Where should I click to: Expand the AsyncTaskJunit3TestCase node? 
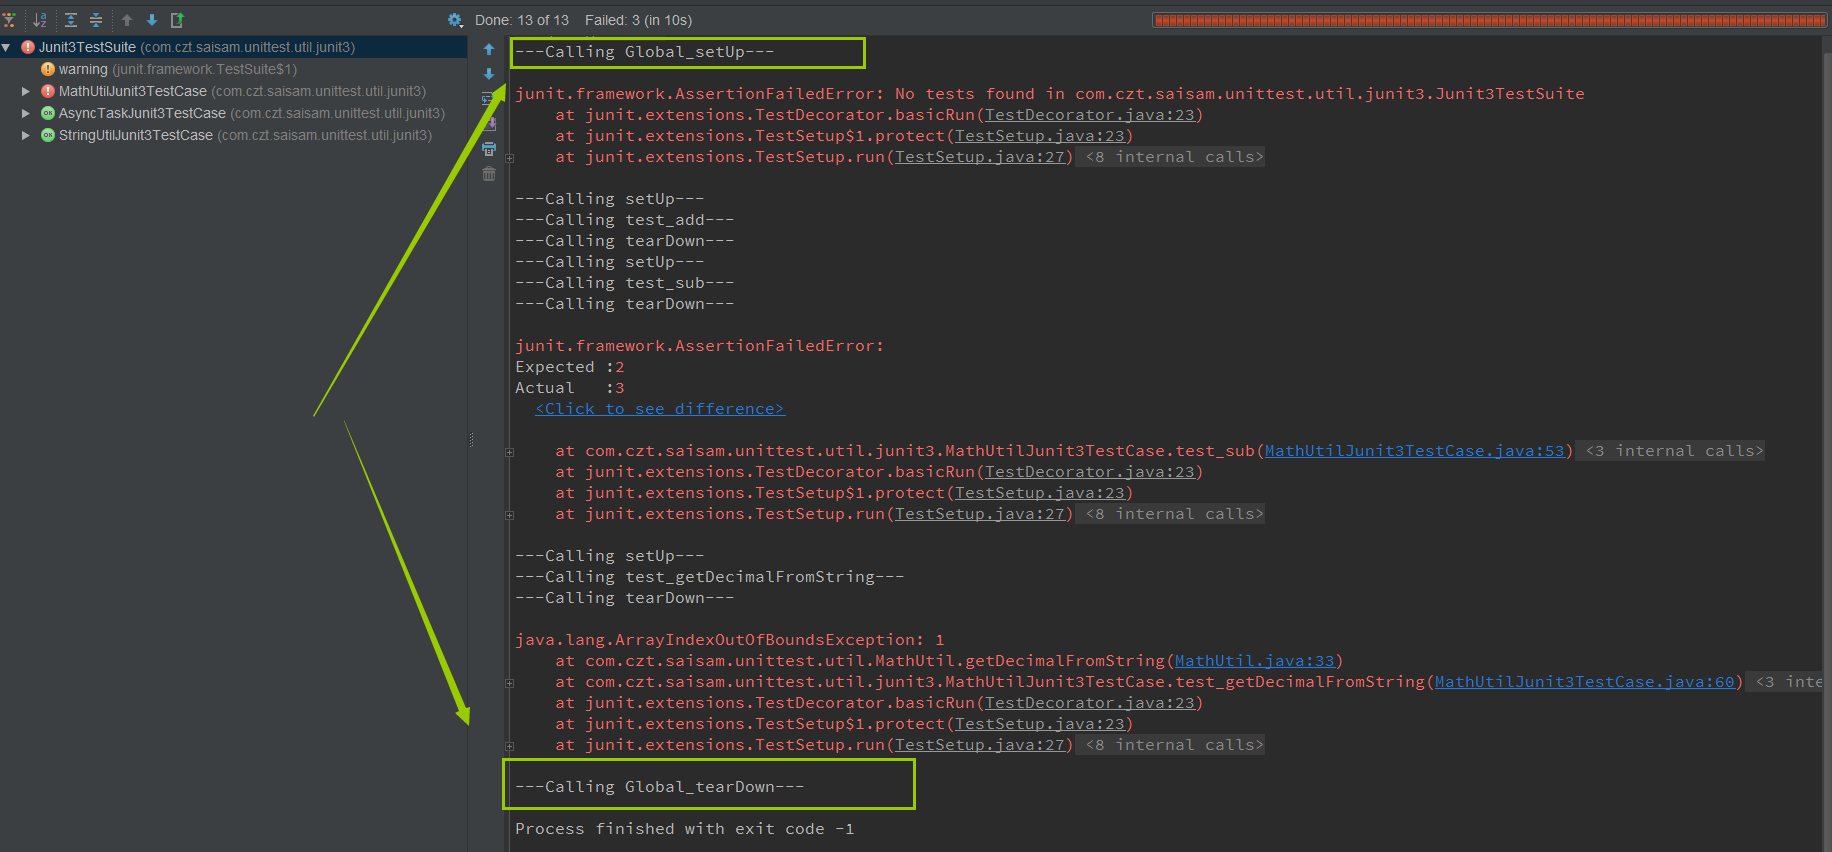[x=26, y=113]
